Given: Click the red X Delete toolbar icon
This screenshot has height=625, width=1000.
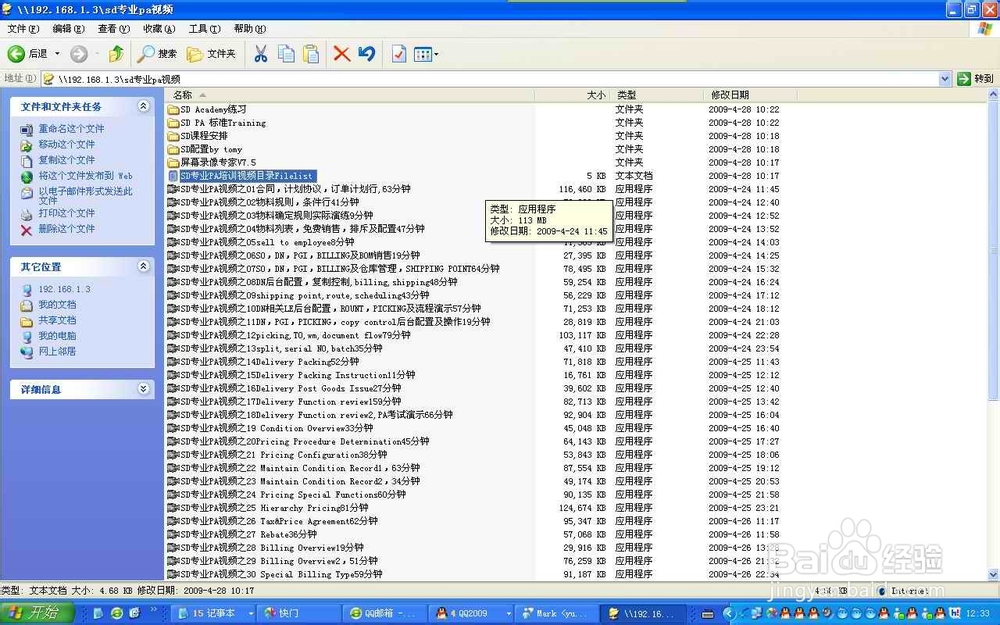Looking at the screenshot, I should tap(340, 54).
